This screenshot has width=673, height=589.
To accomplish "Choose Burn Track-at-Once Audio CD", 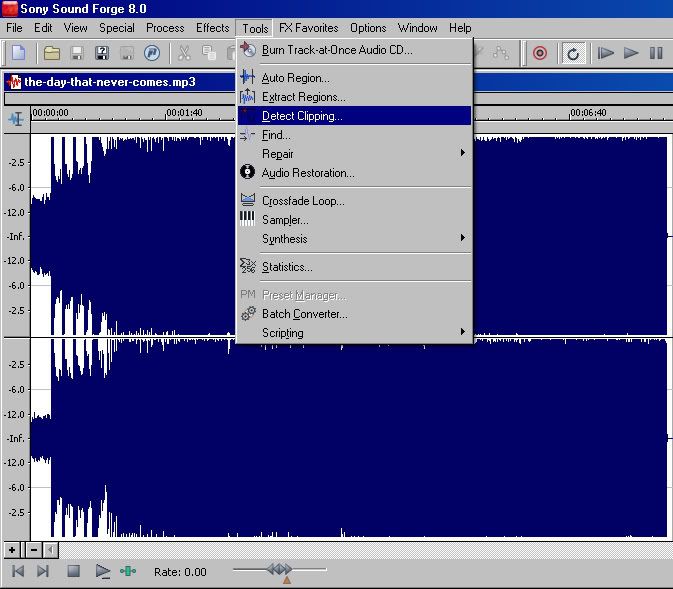I will coord(355,50).
